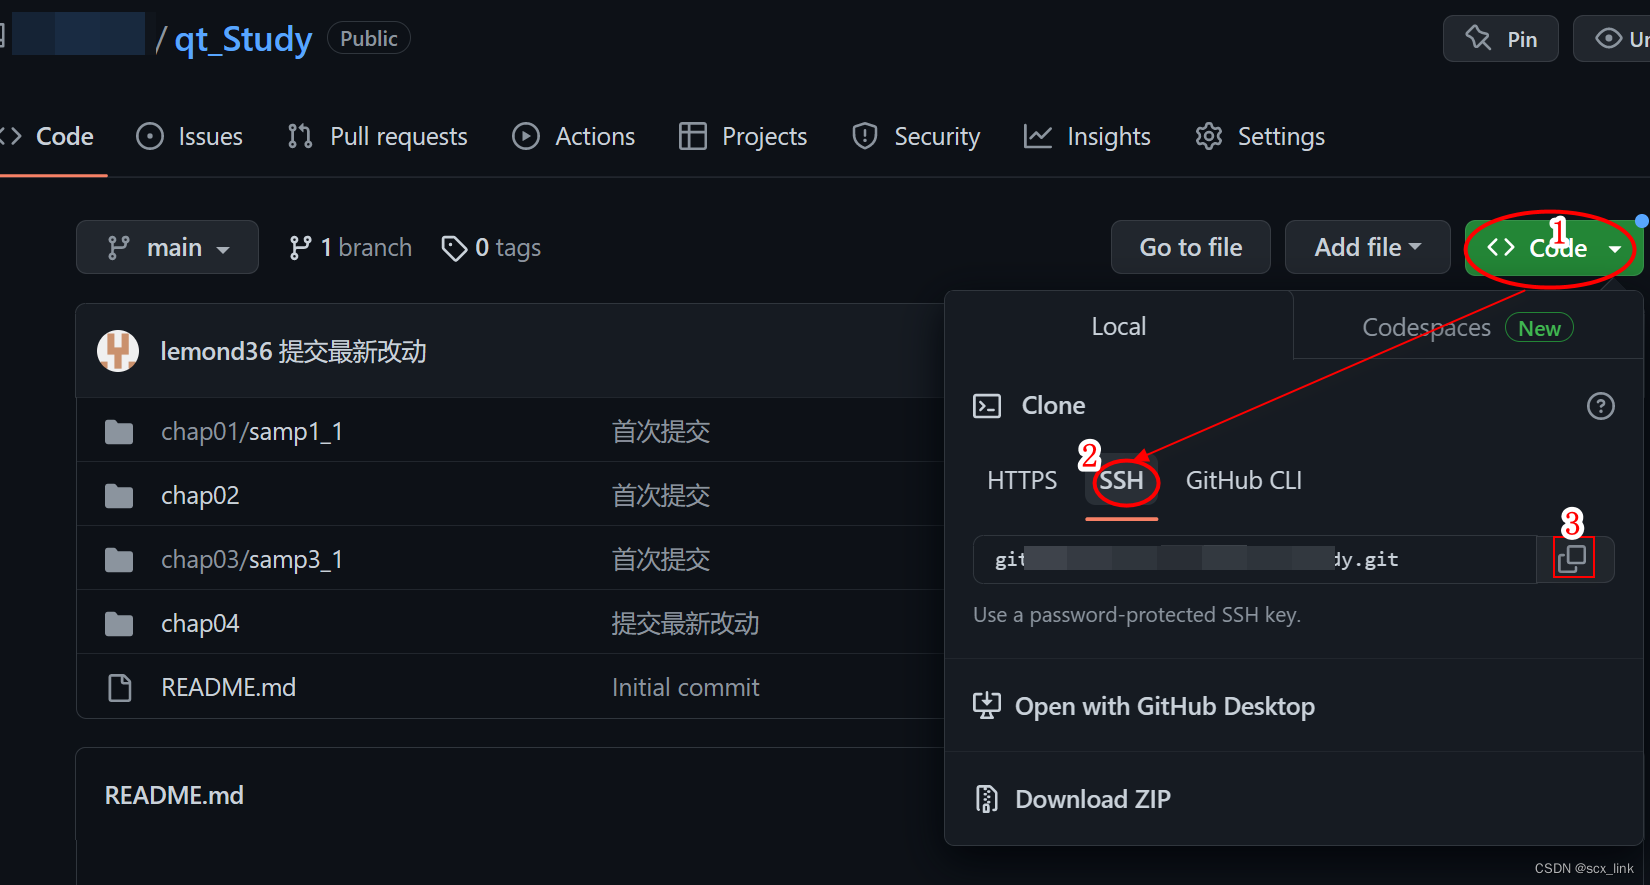Open the main branch selector dropdown
The height and width of the screenshot is (885, 1650).
(167, 247)
